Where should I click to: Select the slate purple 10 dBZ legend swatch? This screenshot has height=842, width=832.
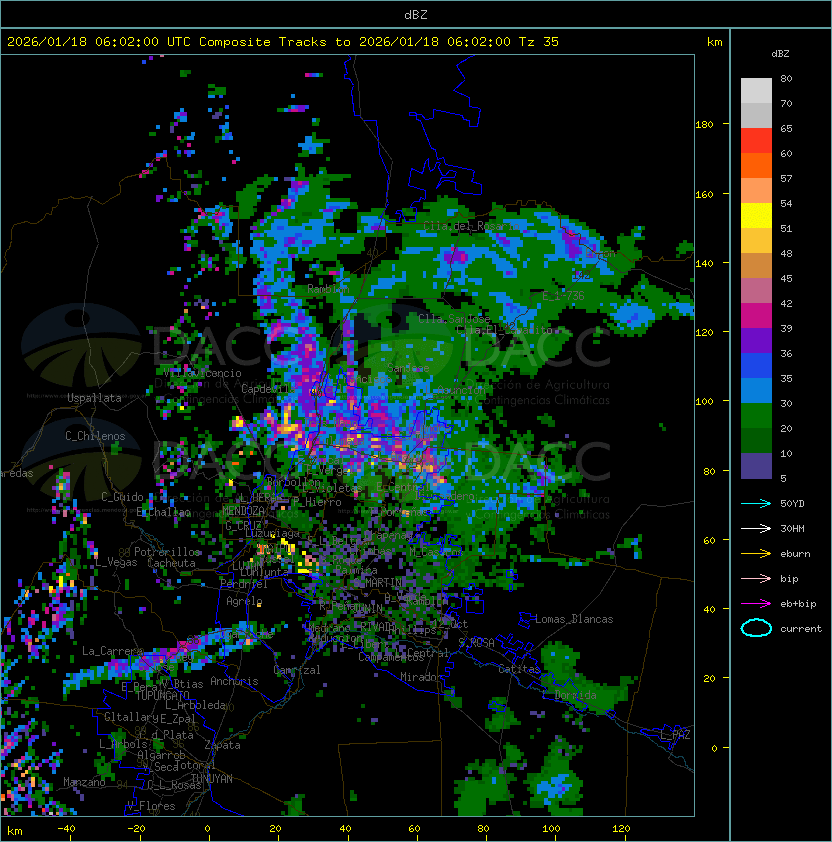click(756, 466)
